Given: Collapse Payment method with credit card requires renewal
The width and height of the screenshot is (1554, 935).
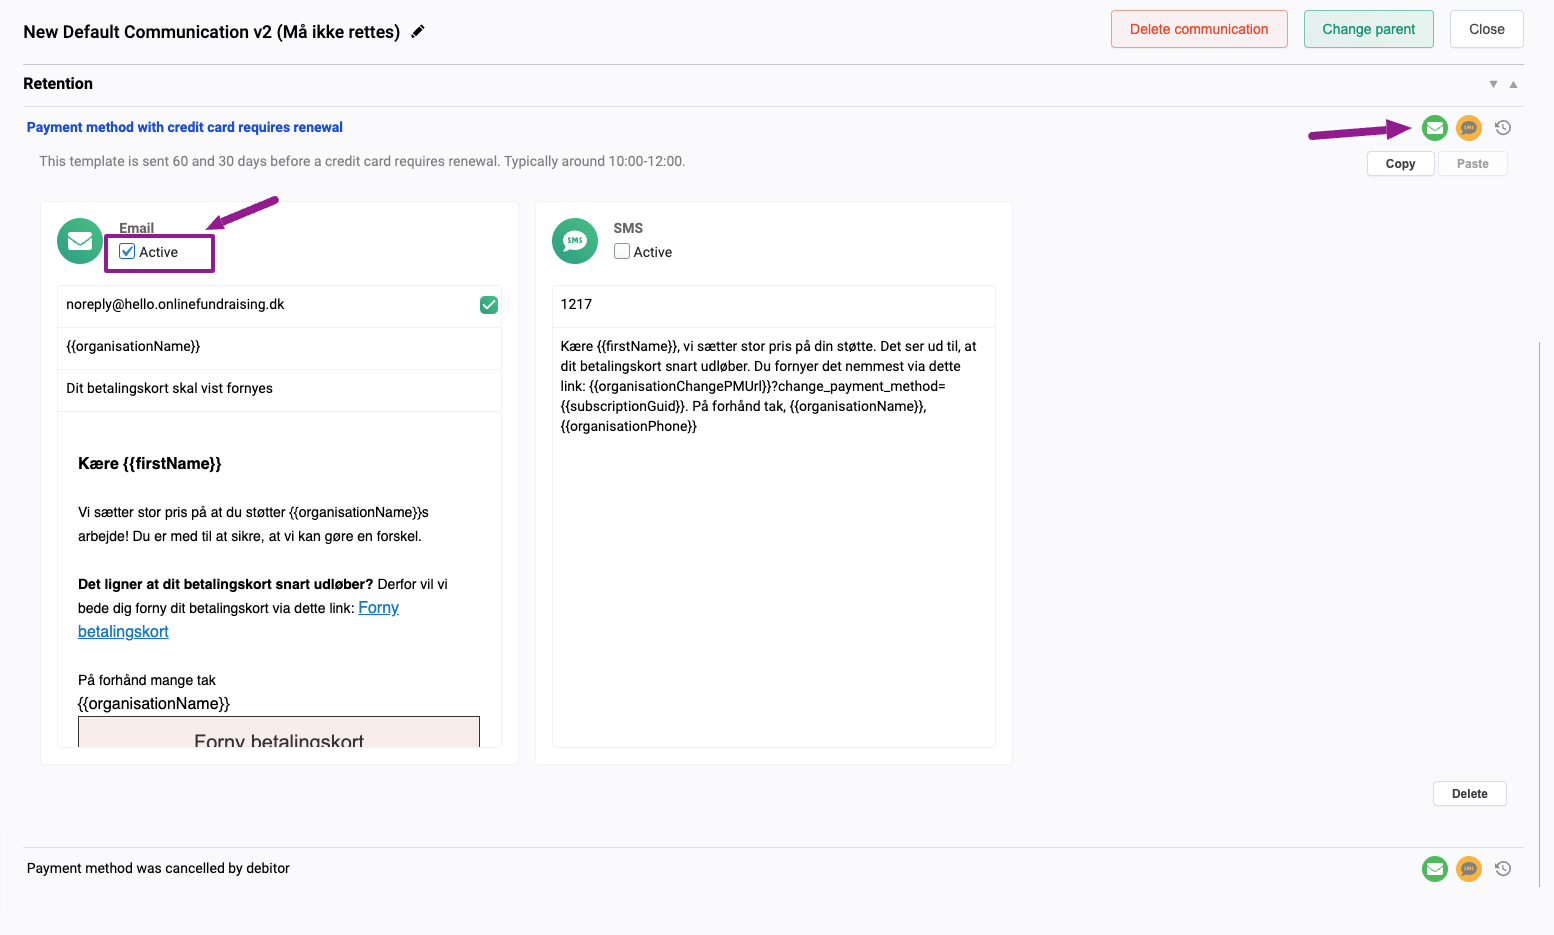Looking at the screenshot, I should [x=185, y=127].
